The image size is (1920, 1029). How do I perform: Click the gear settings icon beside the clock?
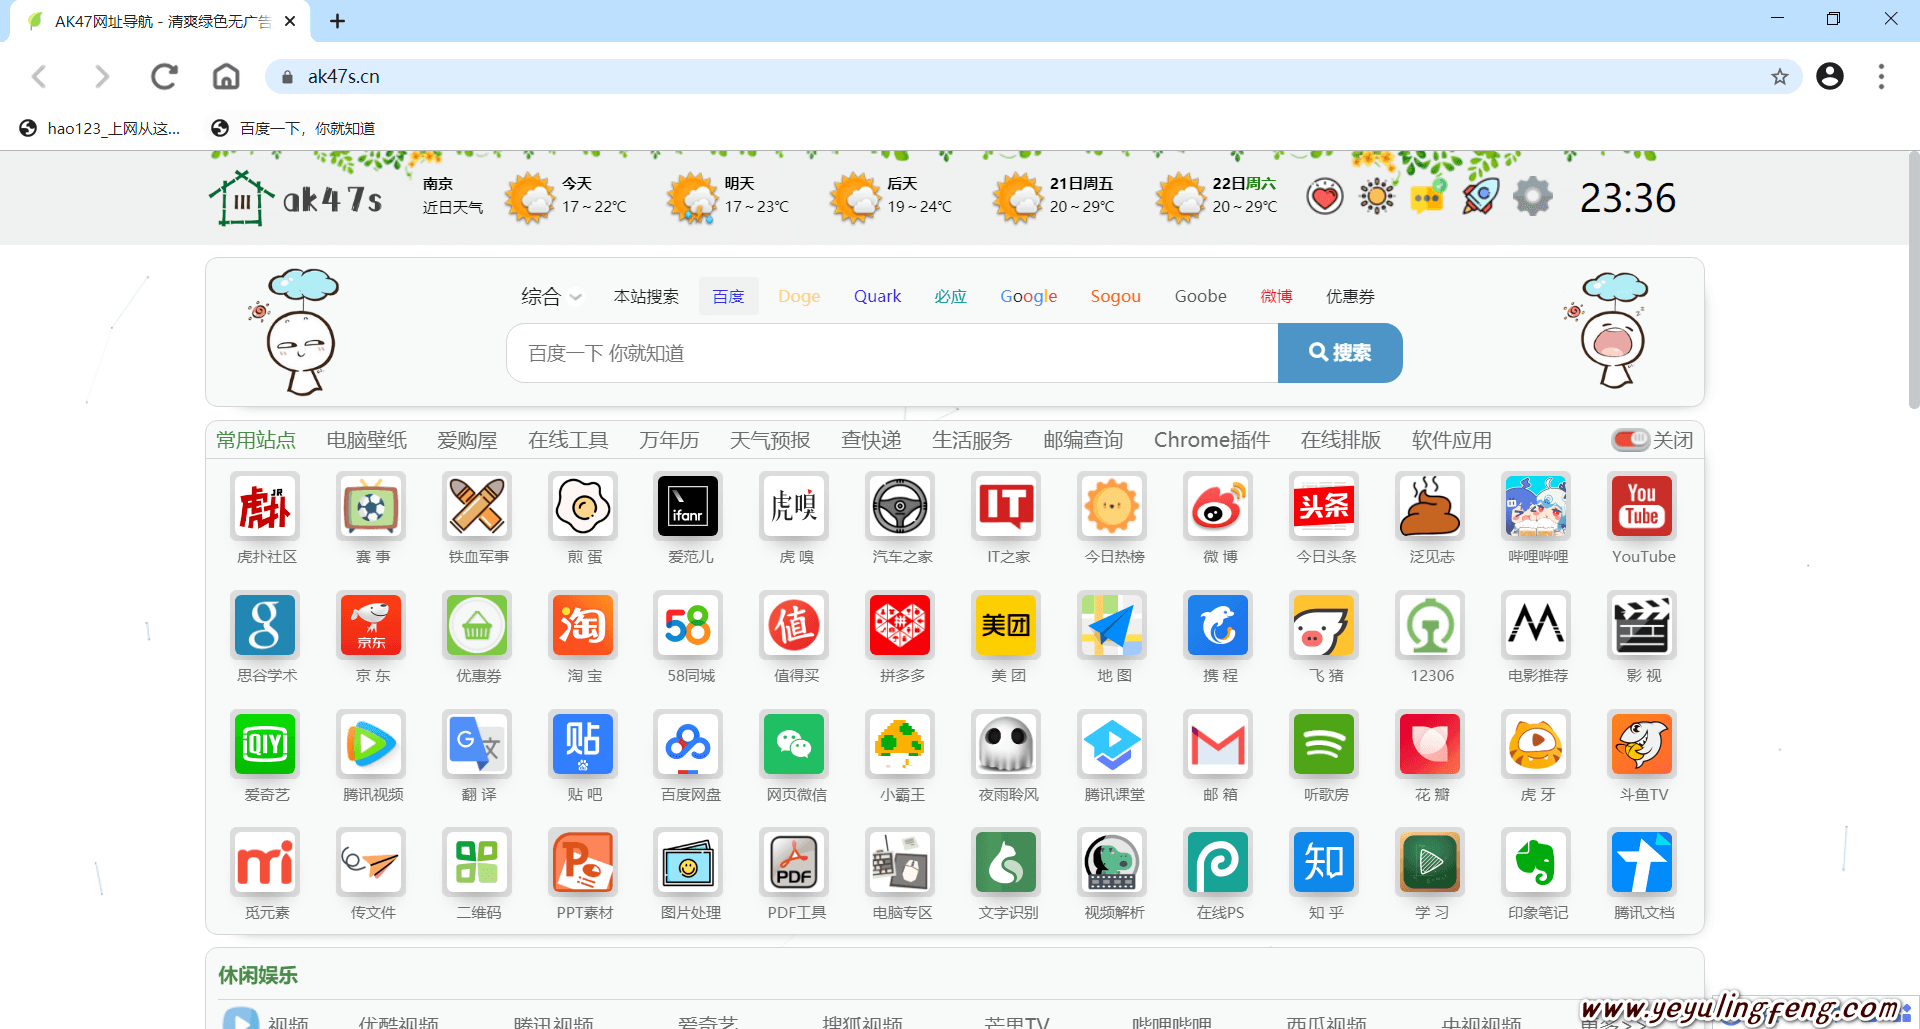click(x=1533, y=196)
